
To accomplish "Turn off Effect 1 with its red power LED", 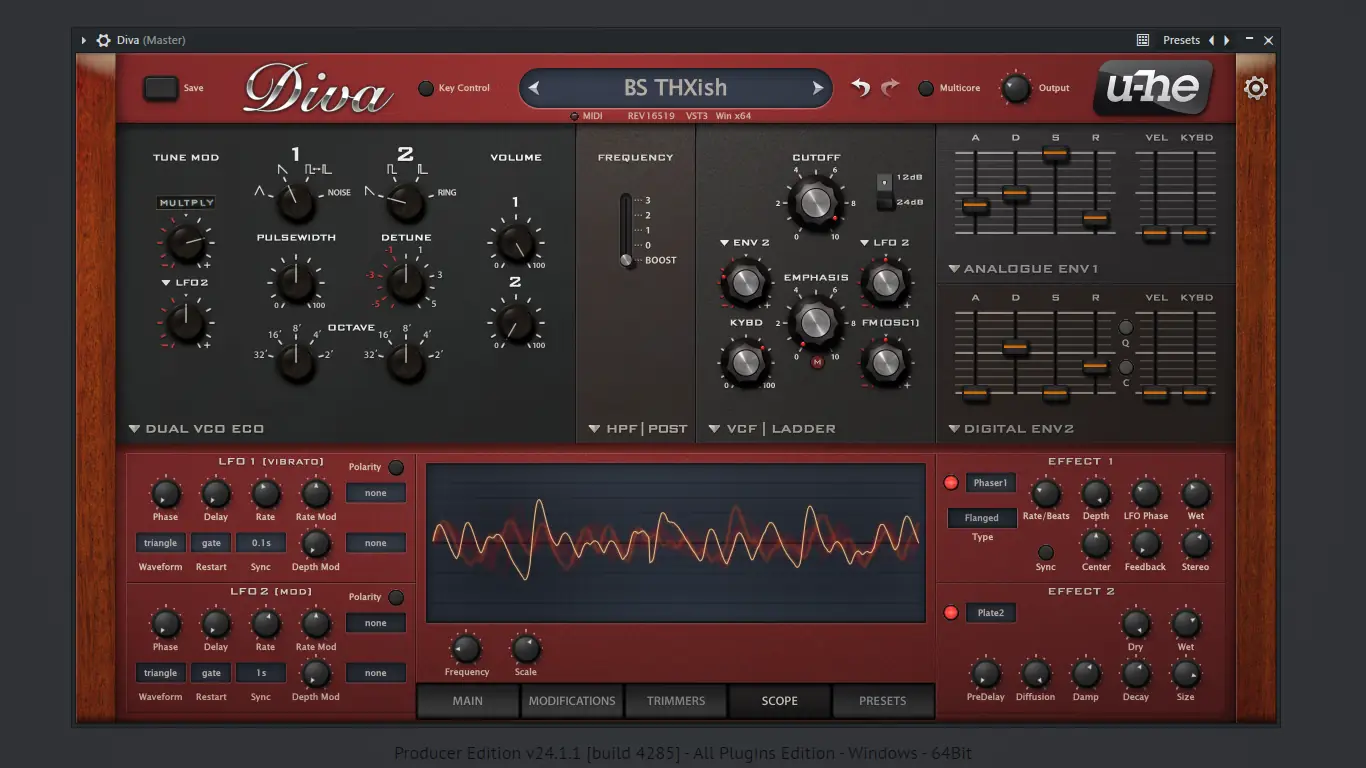I will (x=951, y=483).
